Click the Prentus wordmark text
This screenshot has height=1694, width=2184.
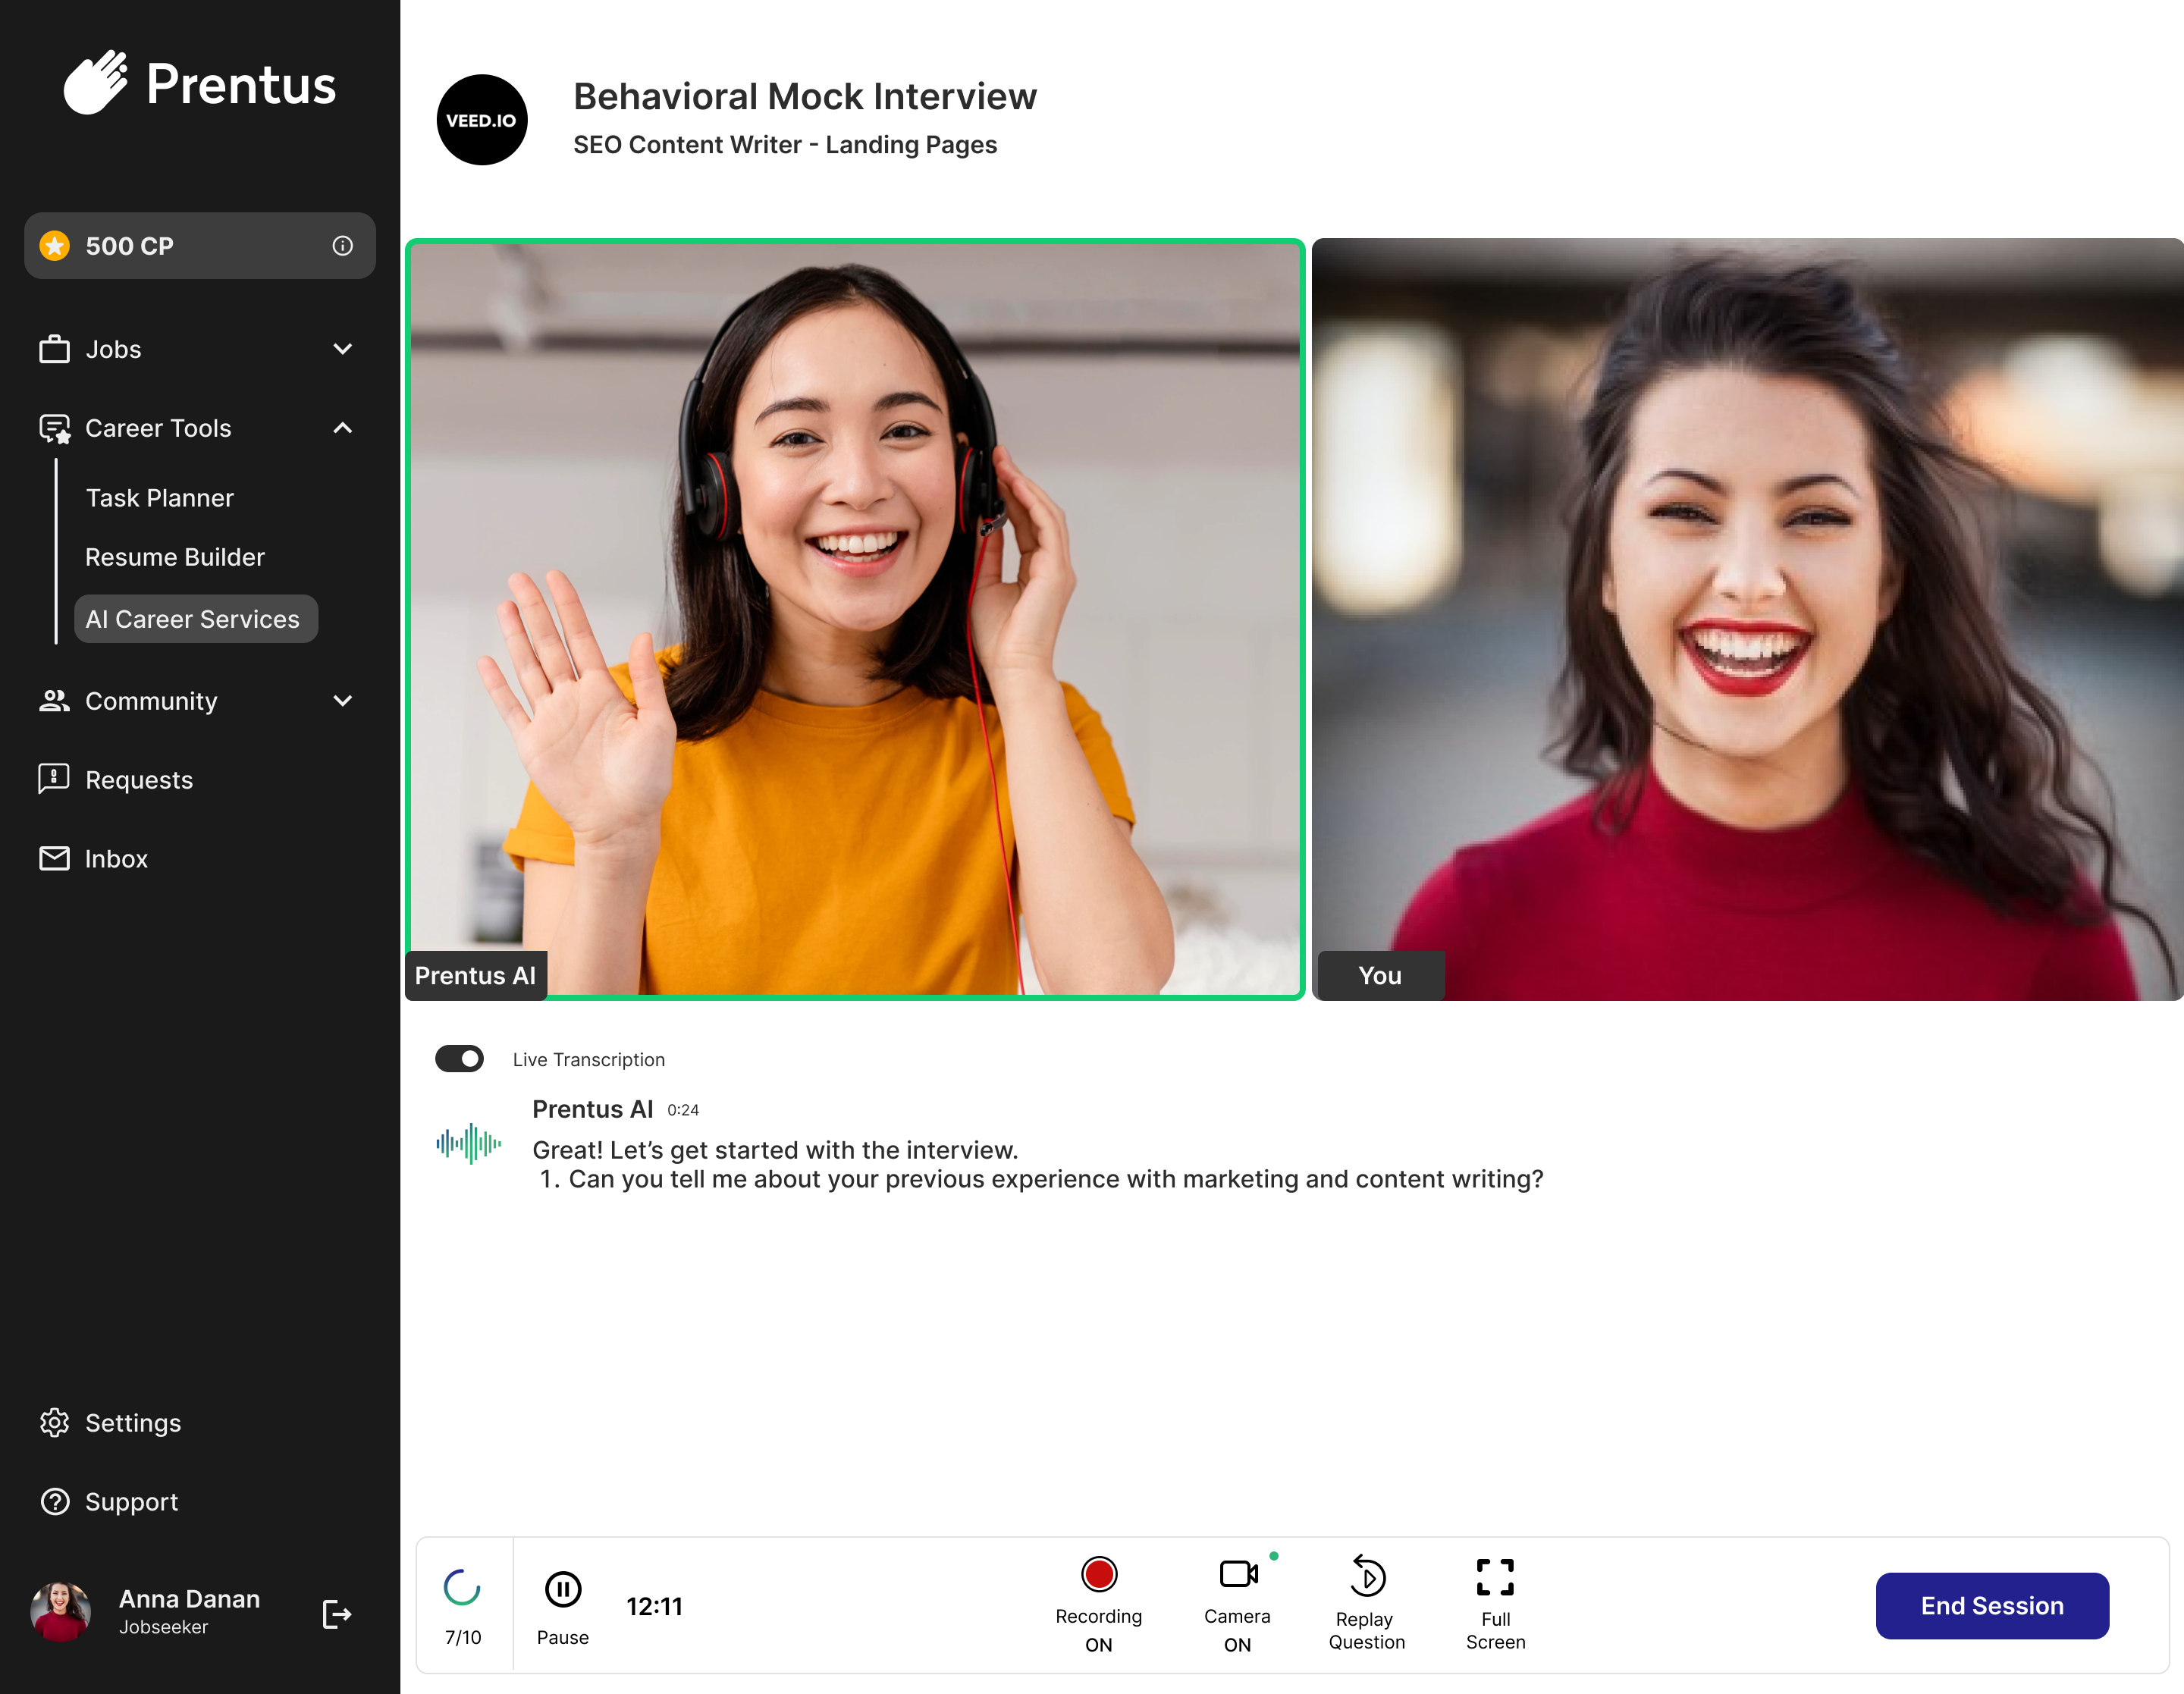pyautogui.click(x=241, y=84)
